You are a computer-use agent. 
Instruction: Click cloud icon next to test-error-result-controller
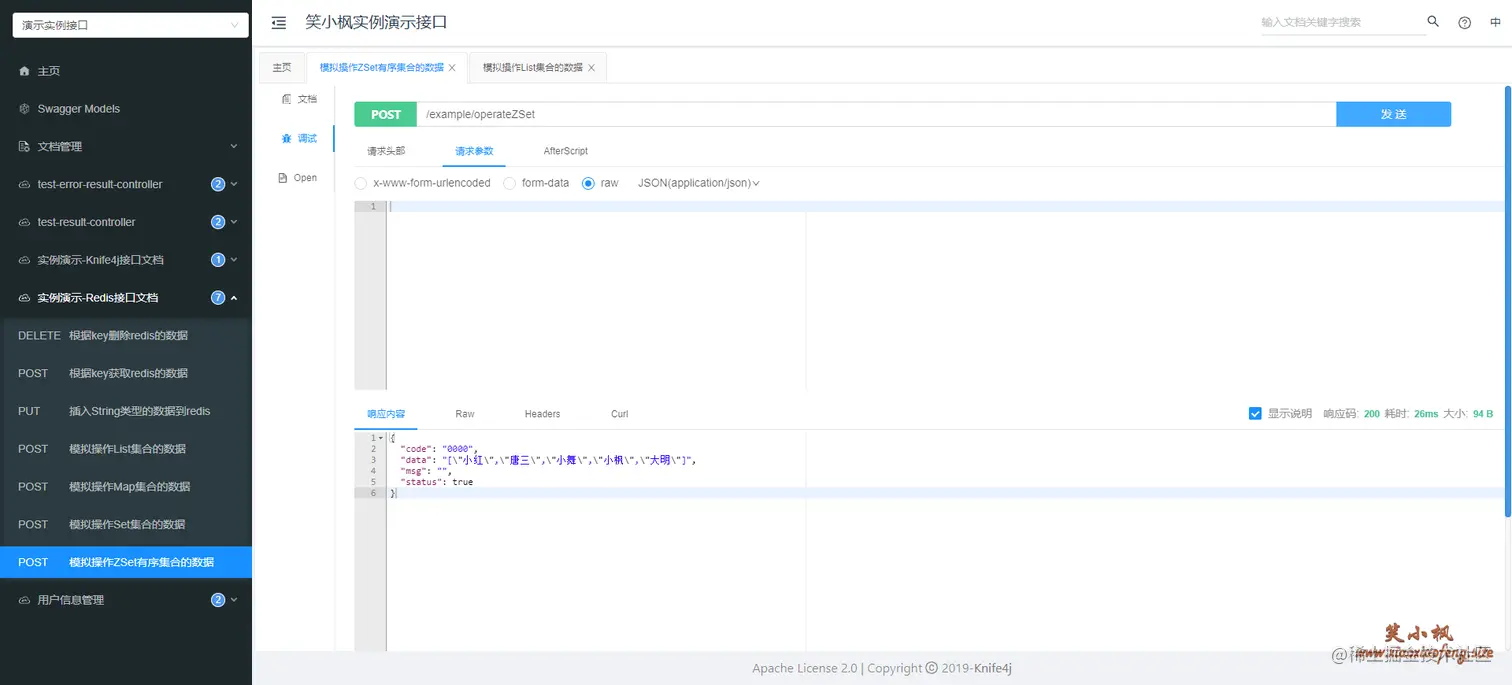pos(24,185)
